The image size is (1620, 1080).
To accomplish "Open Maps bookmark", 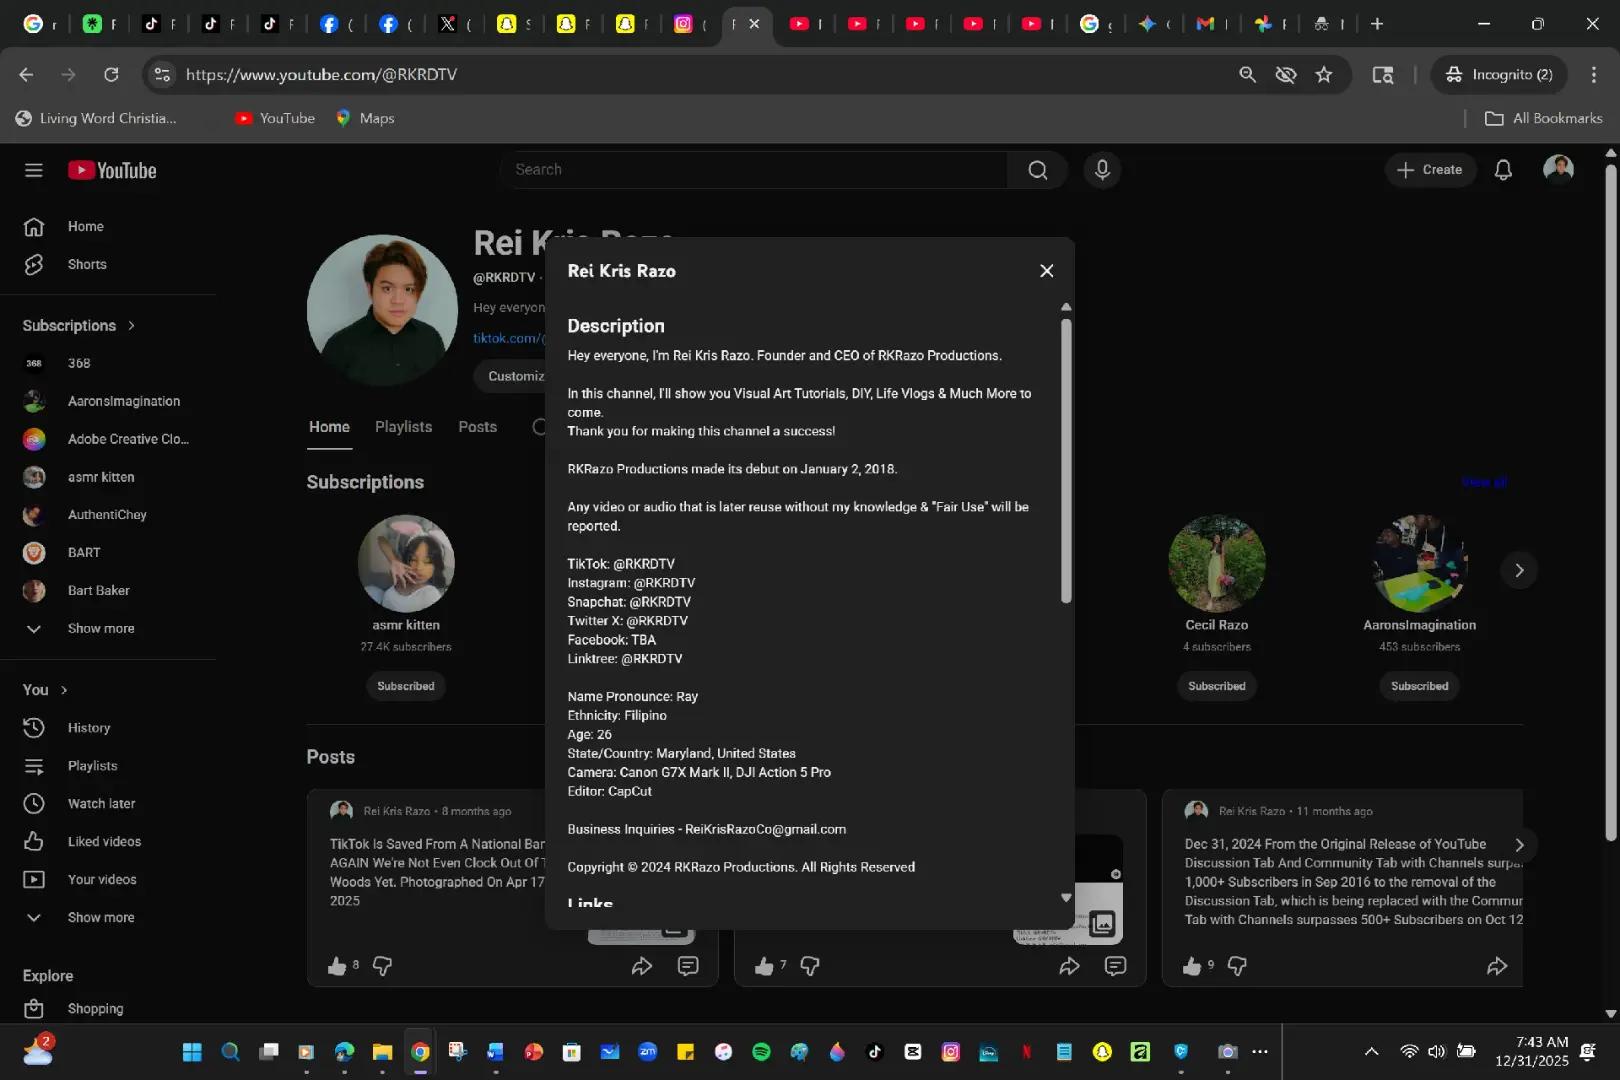I will click(x=365, y=118).
